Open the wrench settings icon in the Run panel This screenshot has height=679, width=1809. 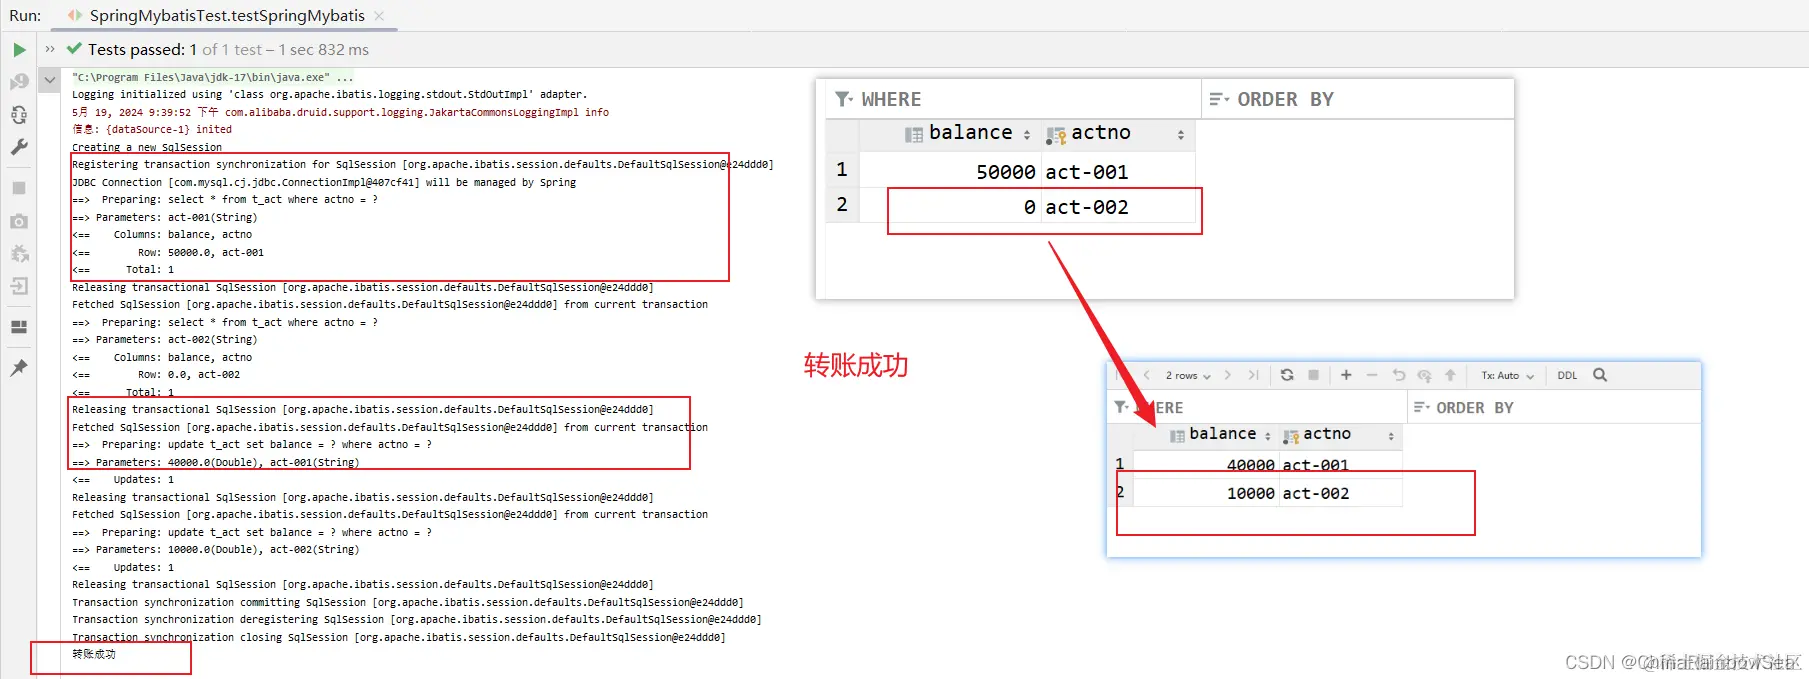19,147
